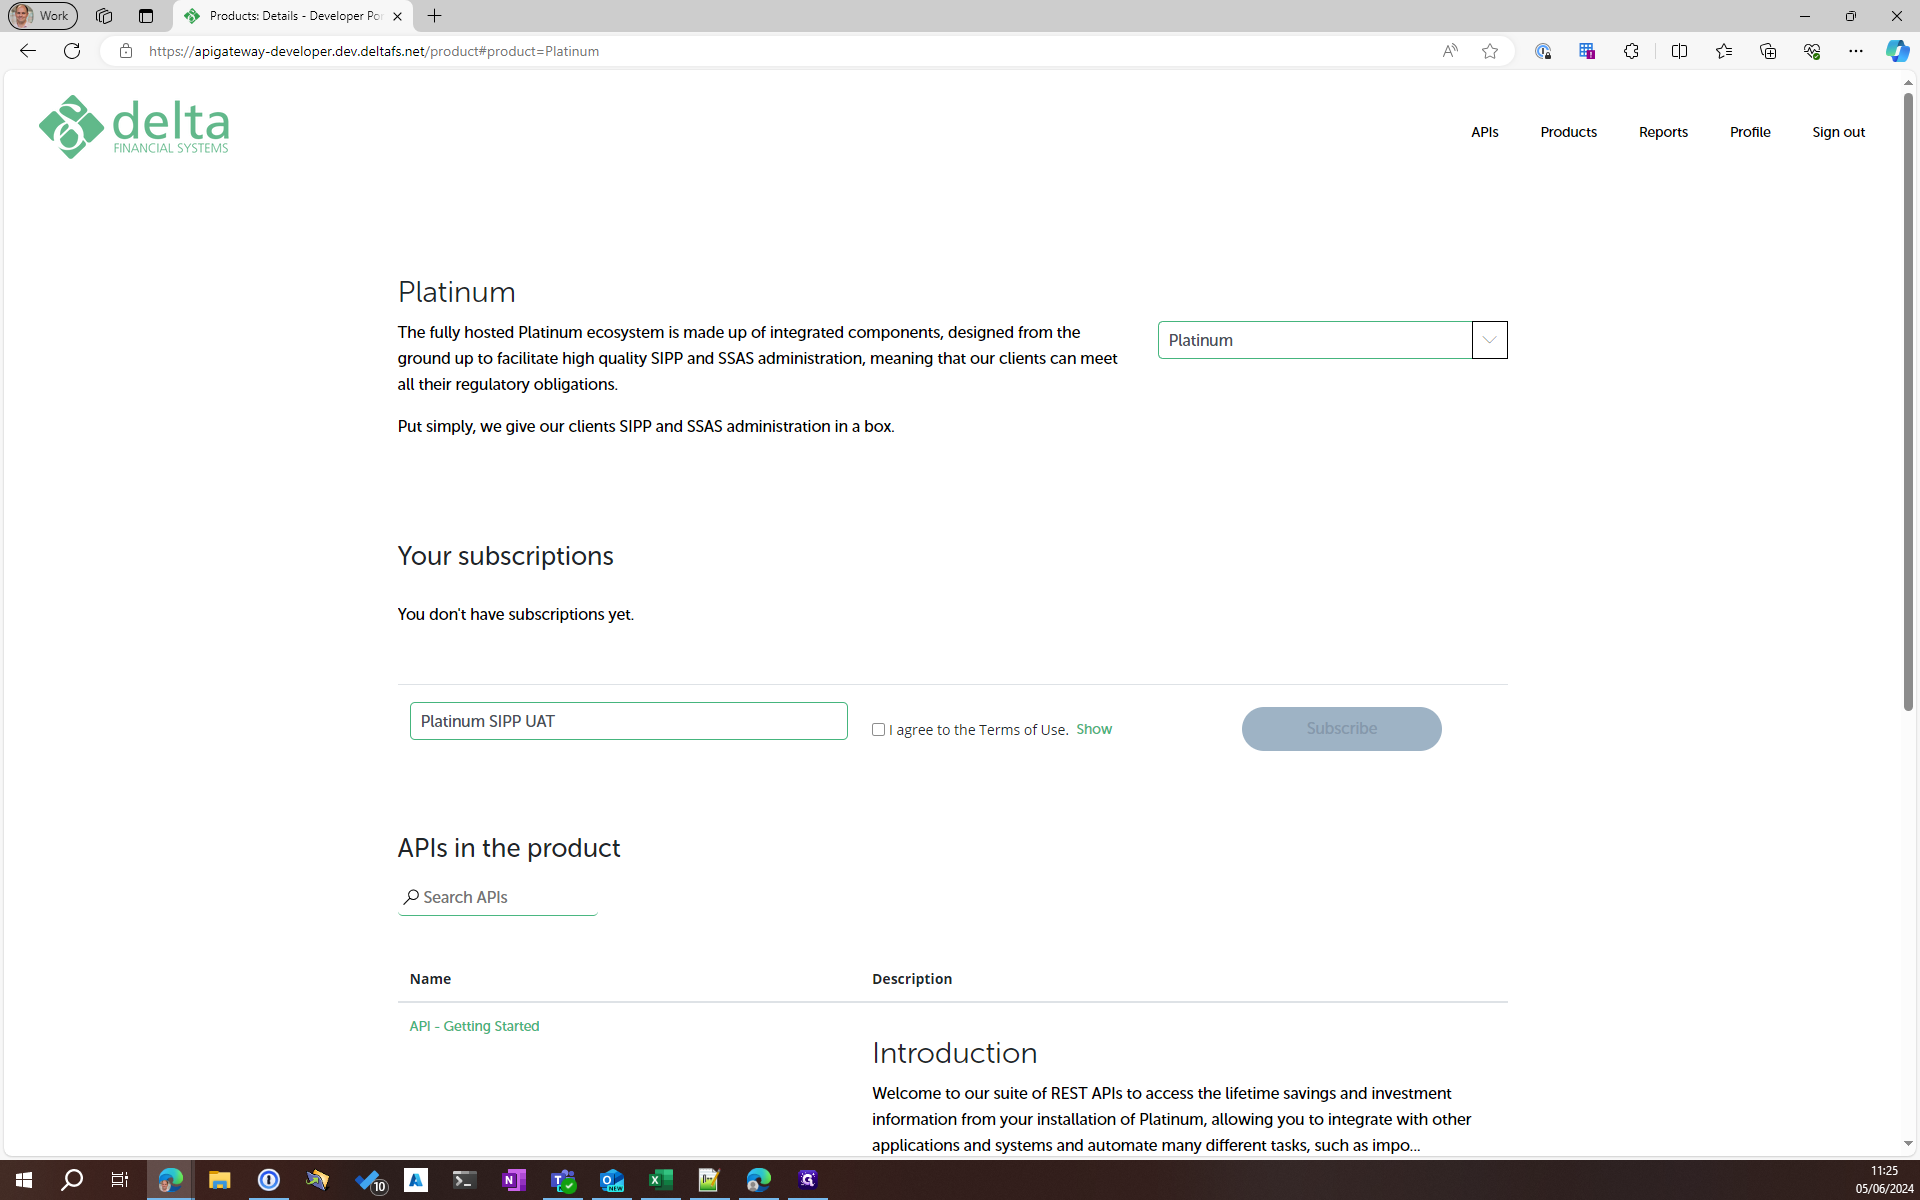This screenshot has width=1920, height=1200.
Task: Turn on Read aloud from address bar
Action: pyautogui.click(x=1450, y=51)
